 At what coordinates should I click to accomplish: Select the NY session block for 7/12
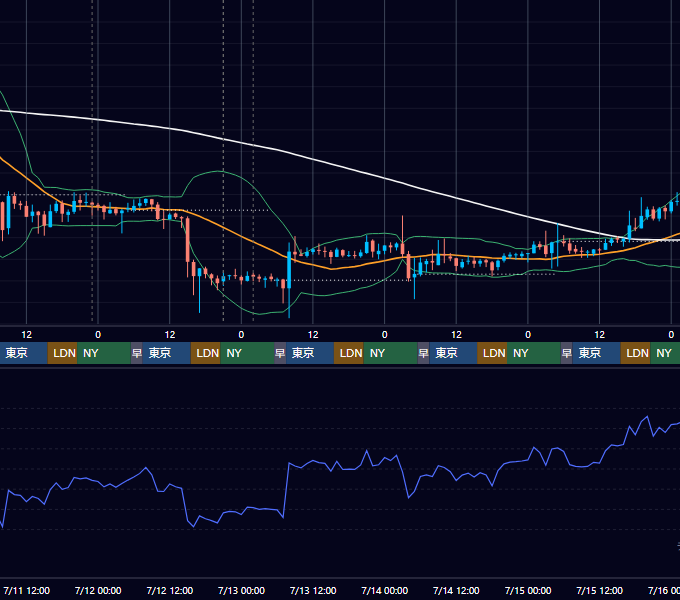(247, 353)
